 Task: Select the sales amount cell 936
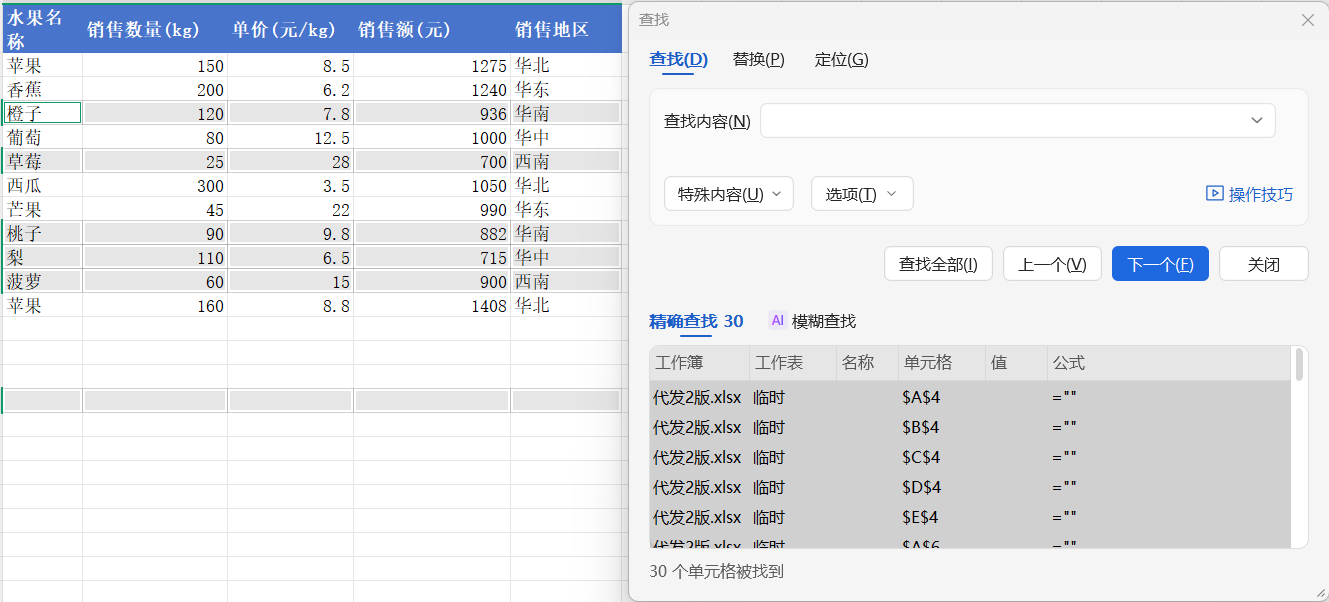(x=432, y=113)
